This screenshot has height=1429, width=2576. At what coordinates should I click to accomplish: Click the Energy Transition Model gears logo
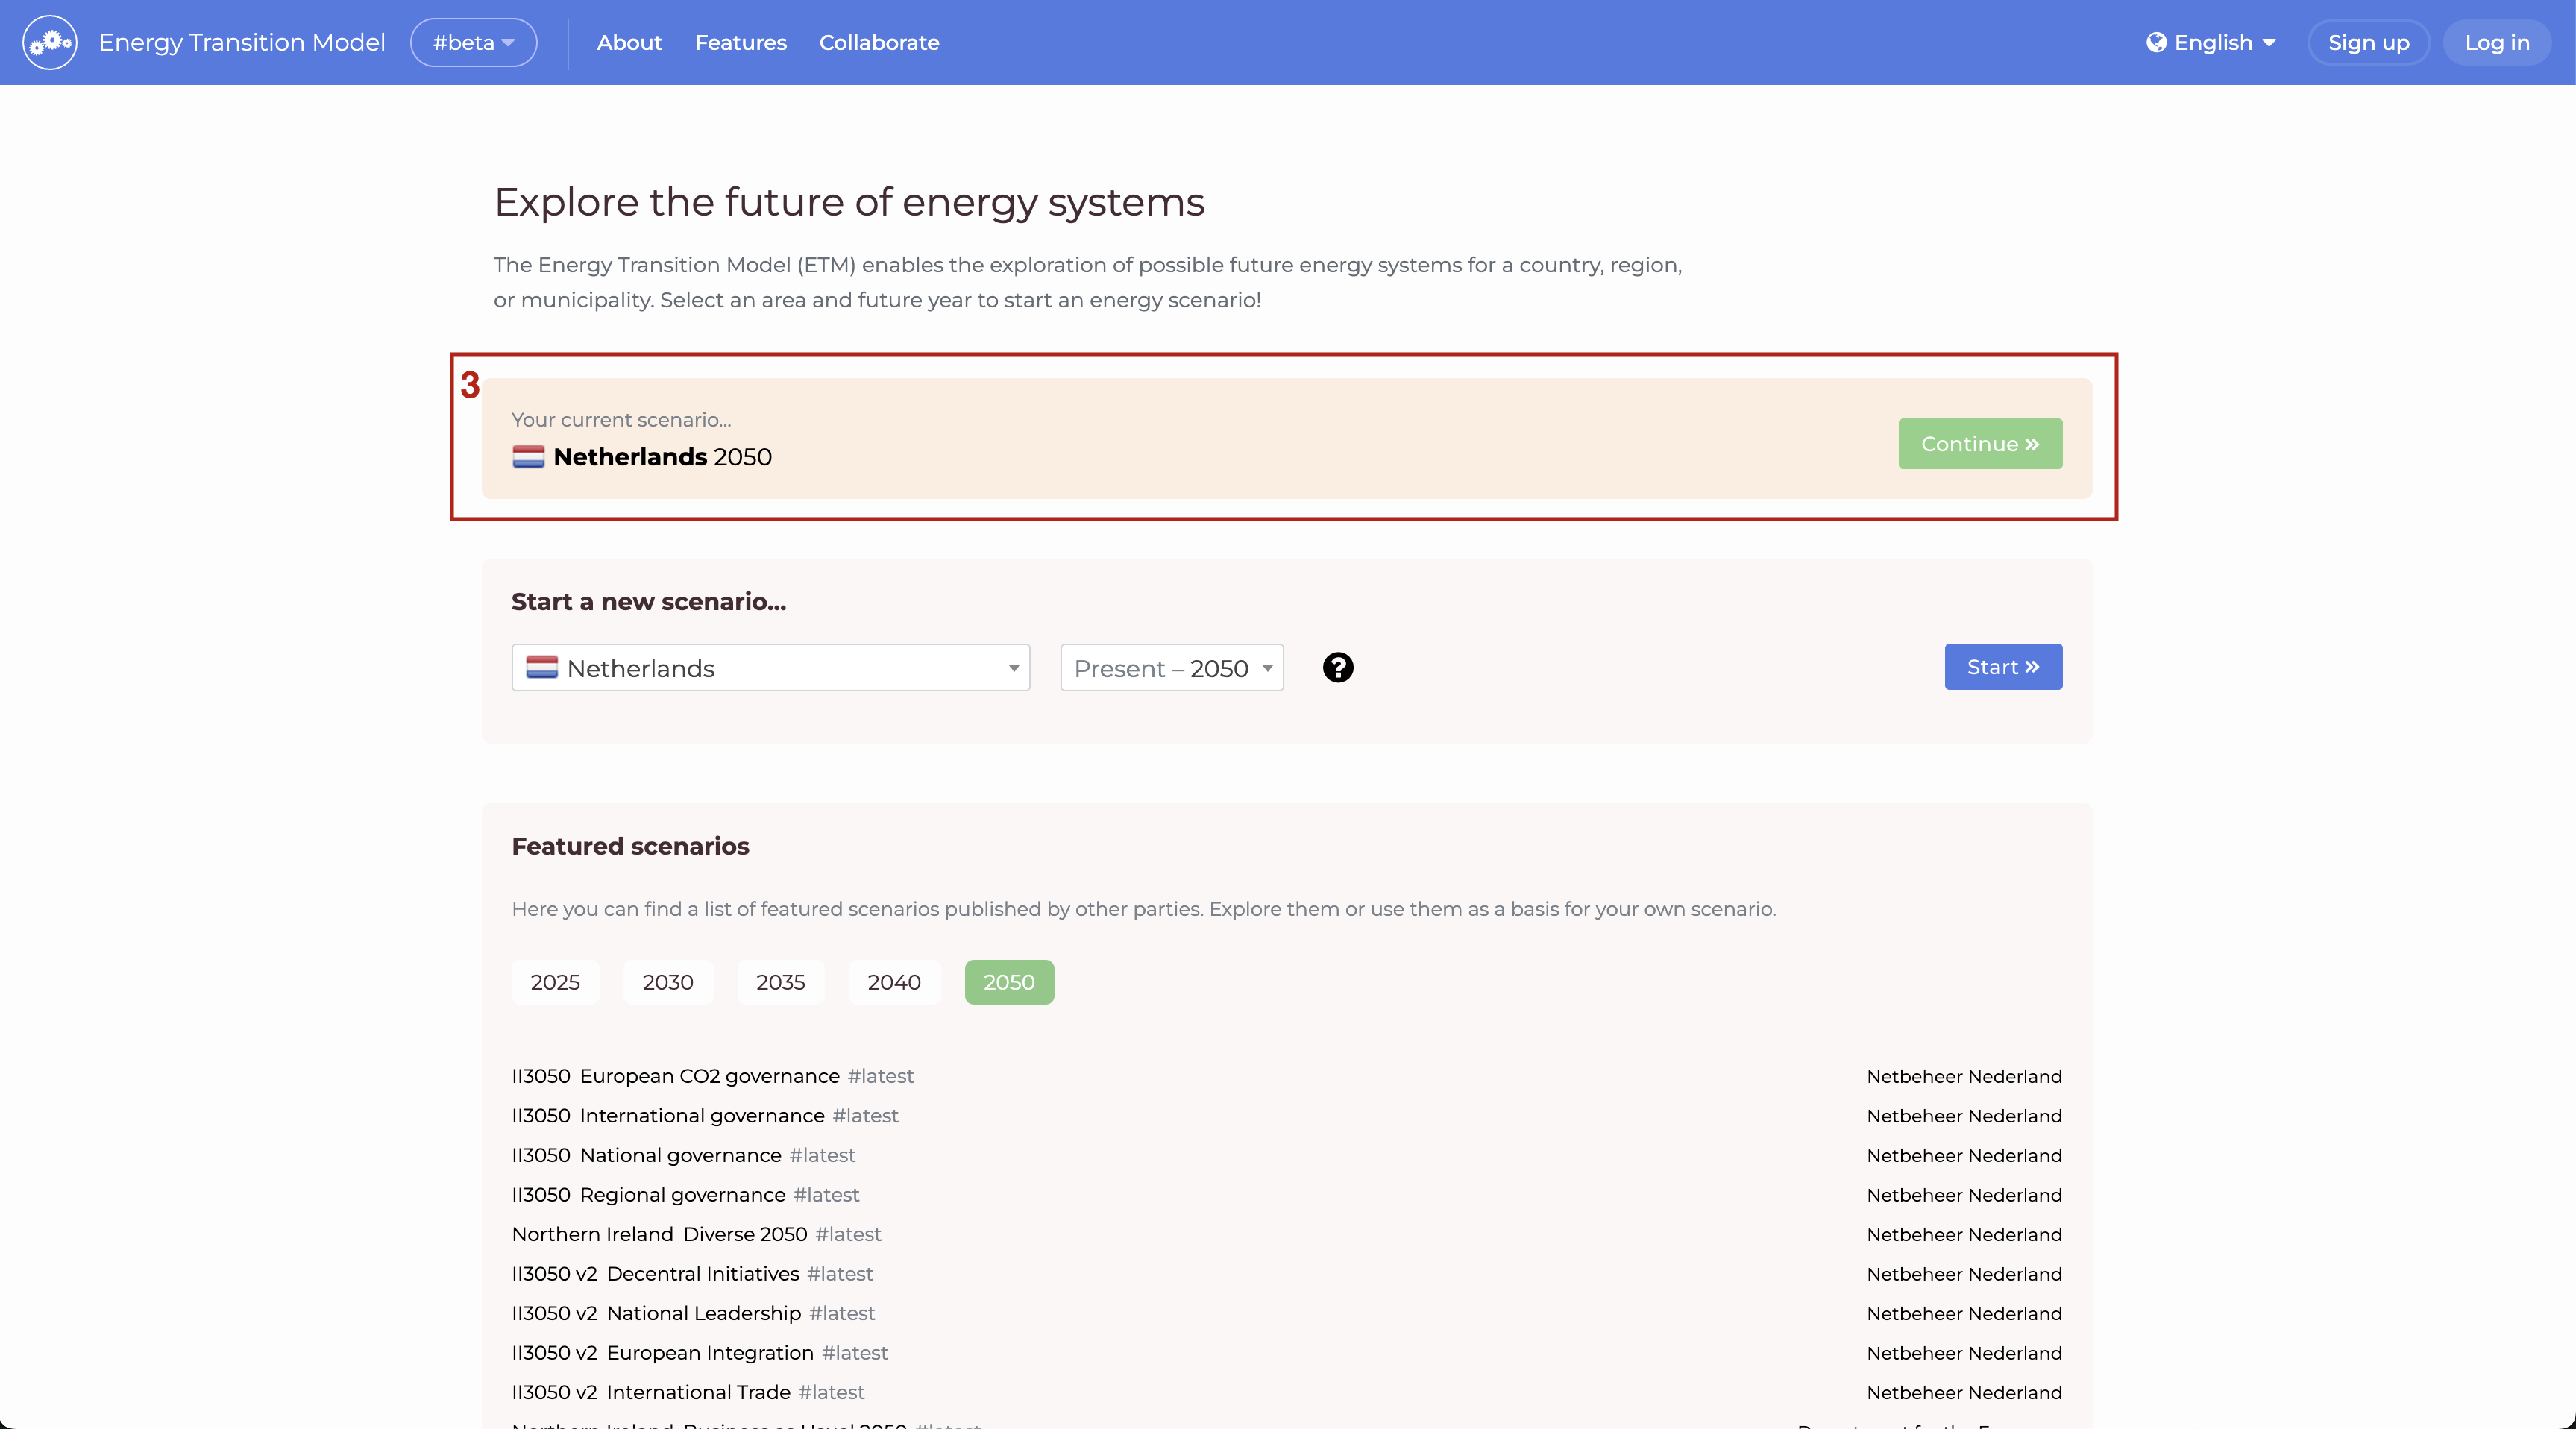[50, 42]
